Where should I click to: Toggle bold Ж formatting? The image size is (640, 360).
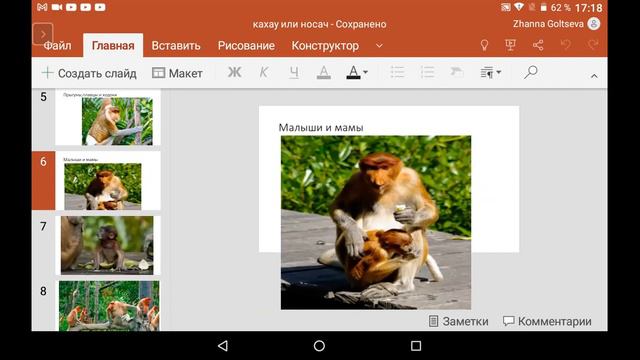(234, 73)
